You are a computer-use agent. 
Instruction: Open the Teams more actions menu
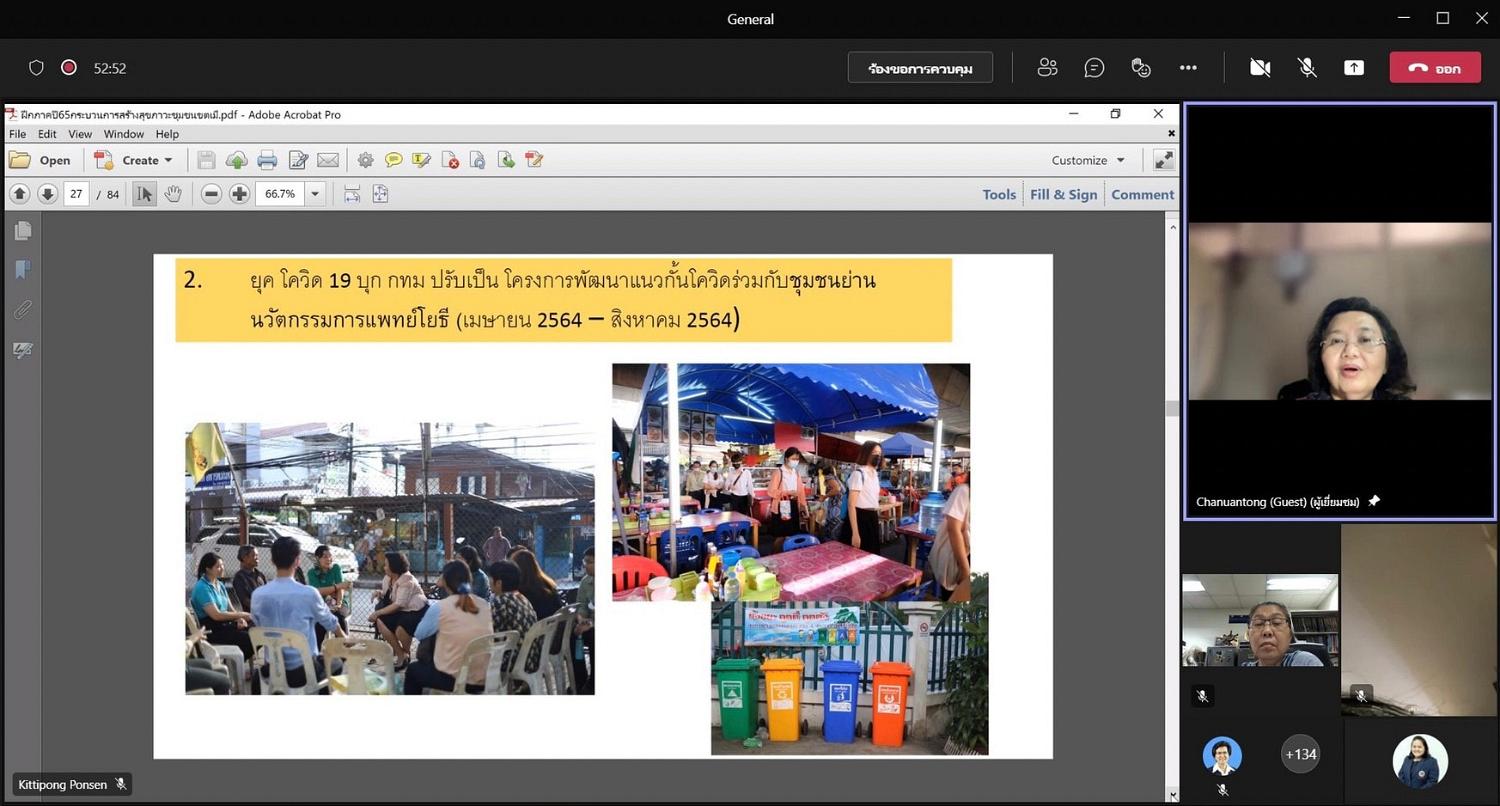click(x=1188, y=68)
